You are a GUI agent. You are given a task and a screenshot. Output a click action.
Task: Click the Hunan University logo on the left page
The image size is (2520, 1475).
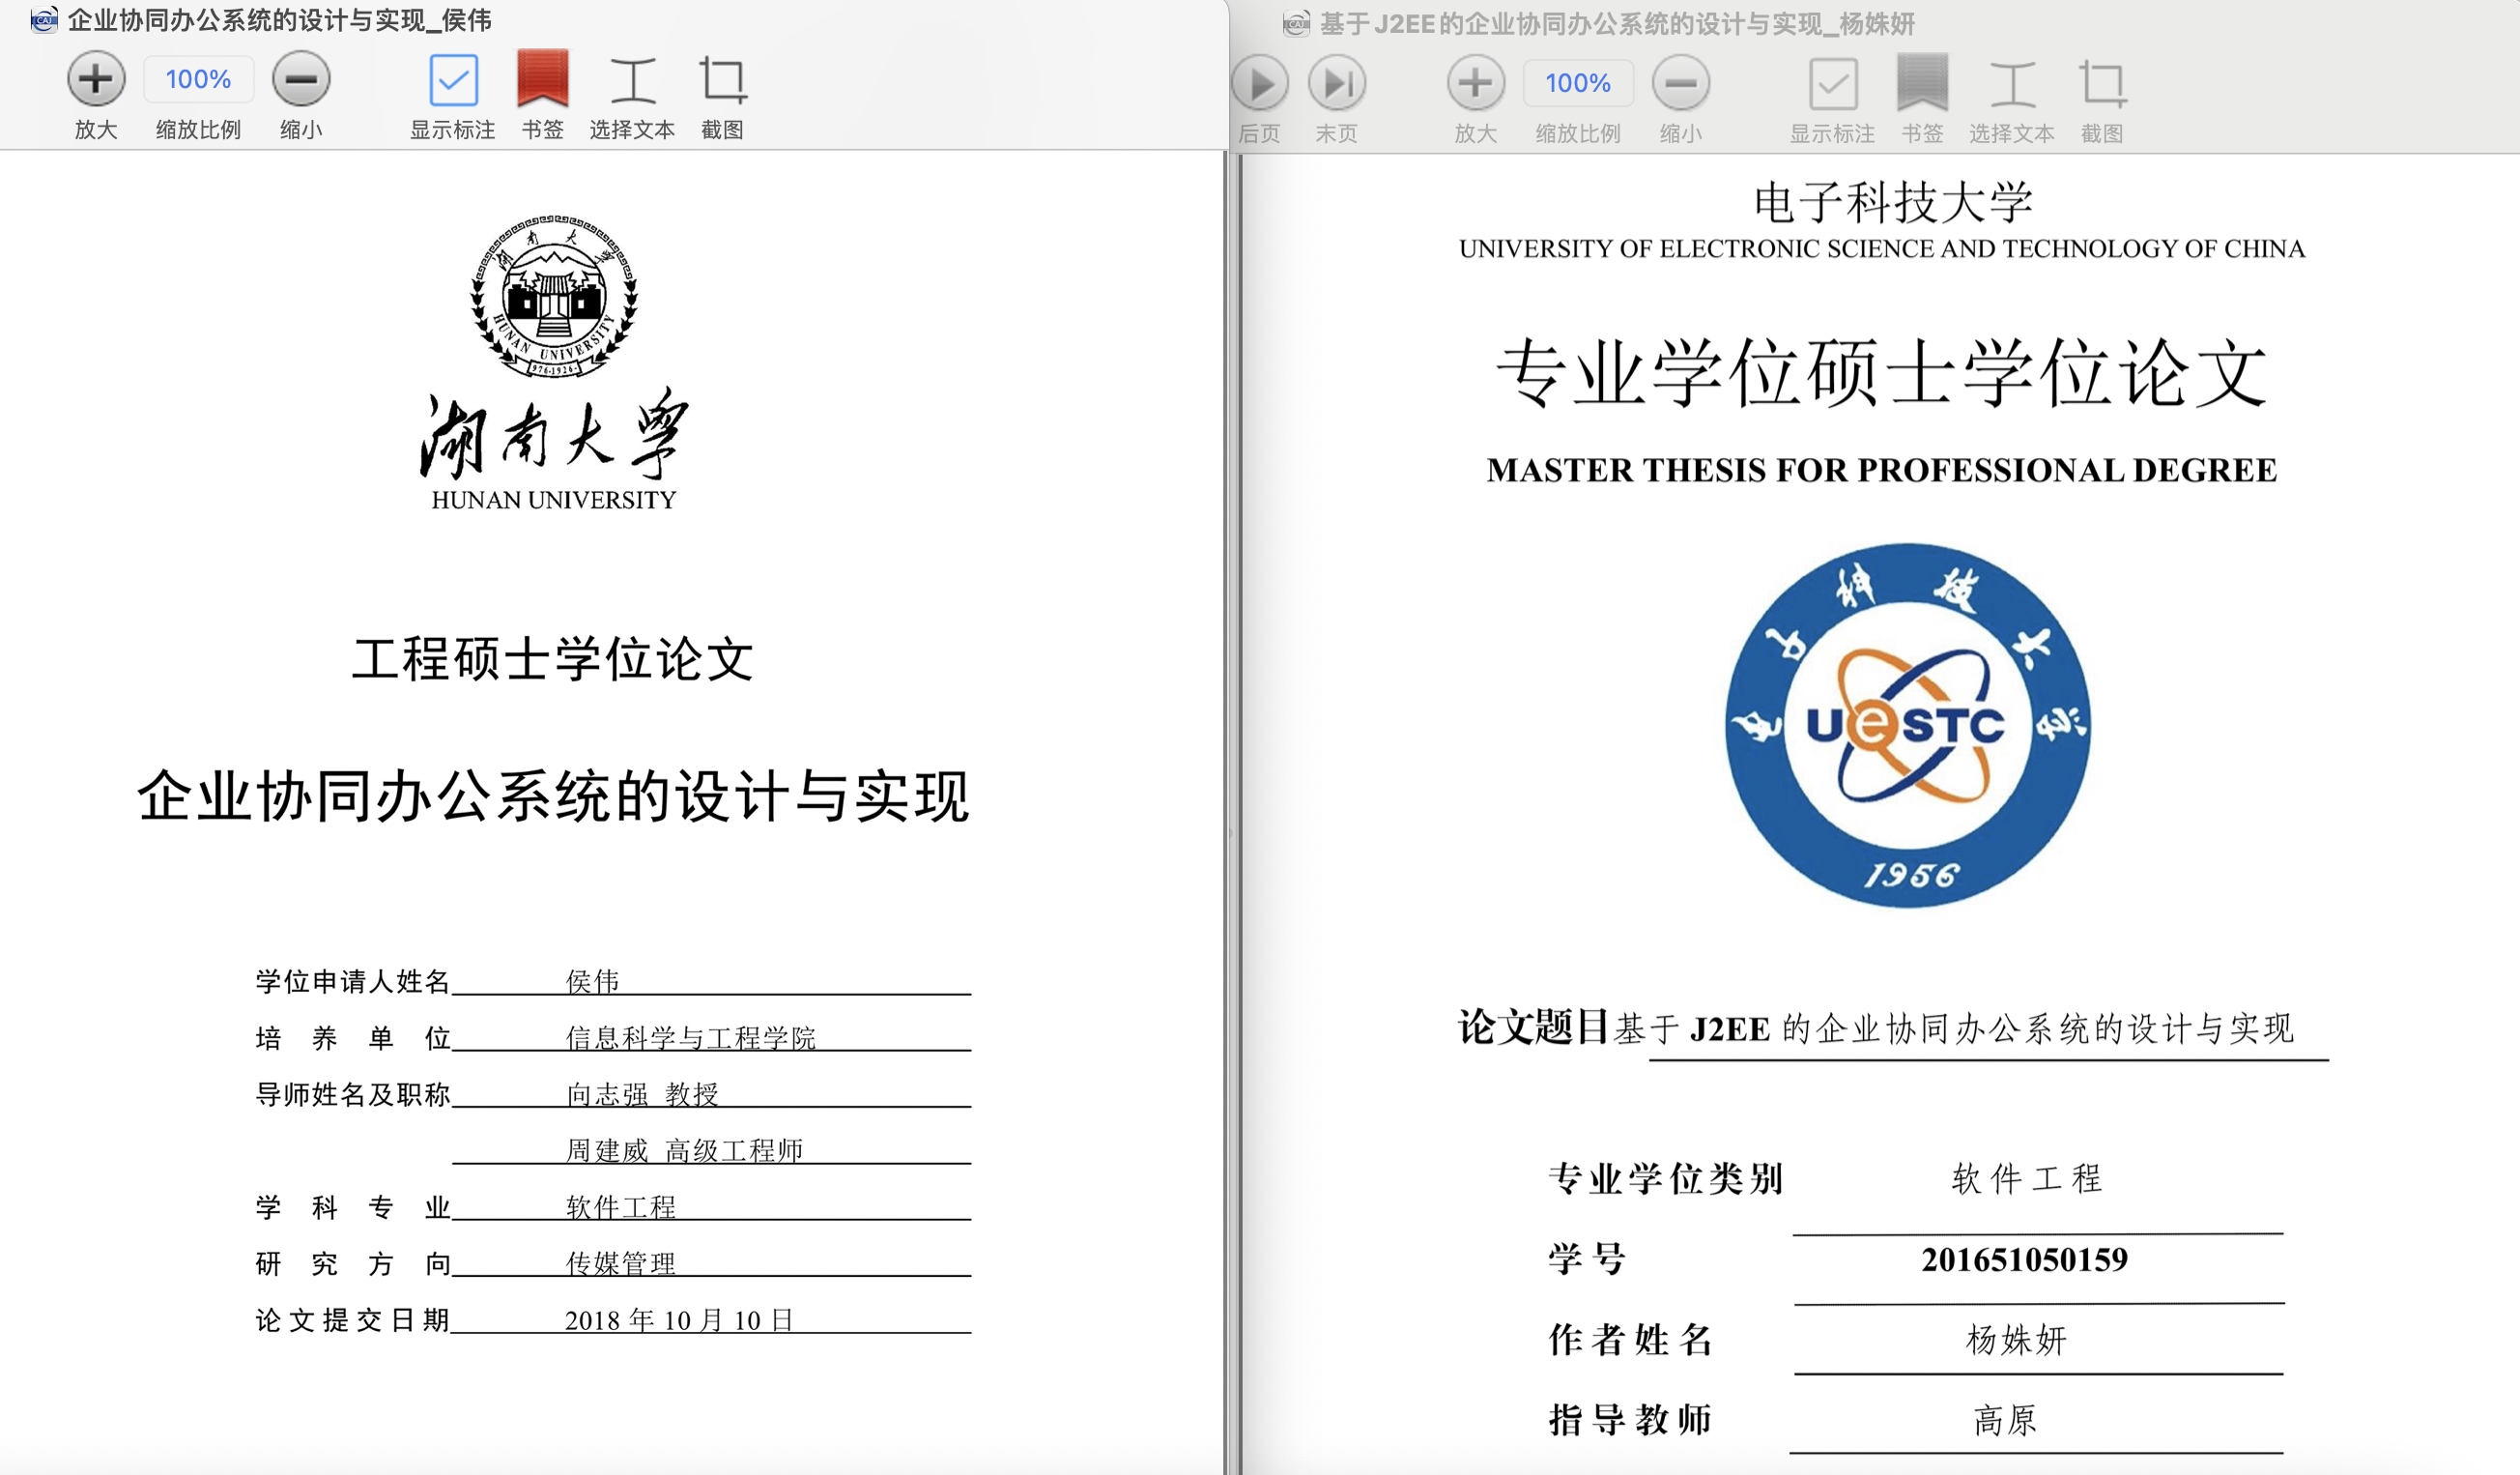[554, 297]
